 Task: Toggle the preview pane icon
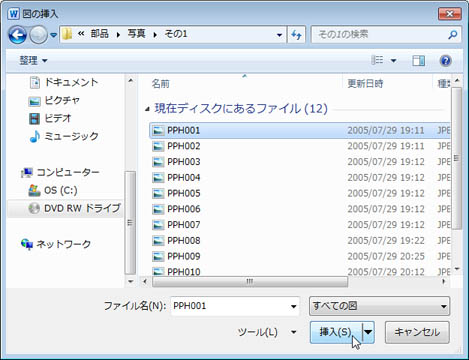[x=418, y=61]
